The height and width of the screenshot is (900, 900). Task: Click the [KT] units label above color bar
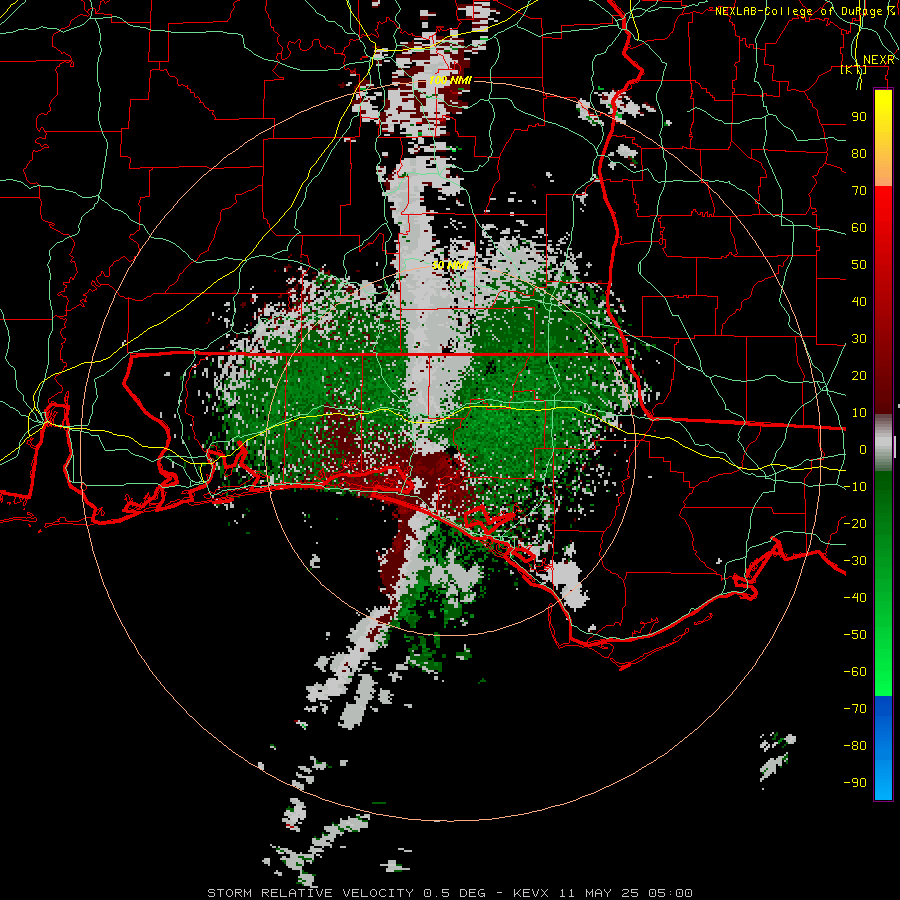(x=853, y=70)
